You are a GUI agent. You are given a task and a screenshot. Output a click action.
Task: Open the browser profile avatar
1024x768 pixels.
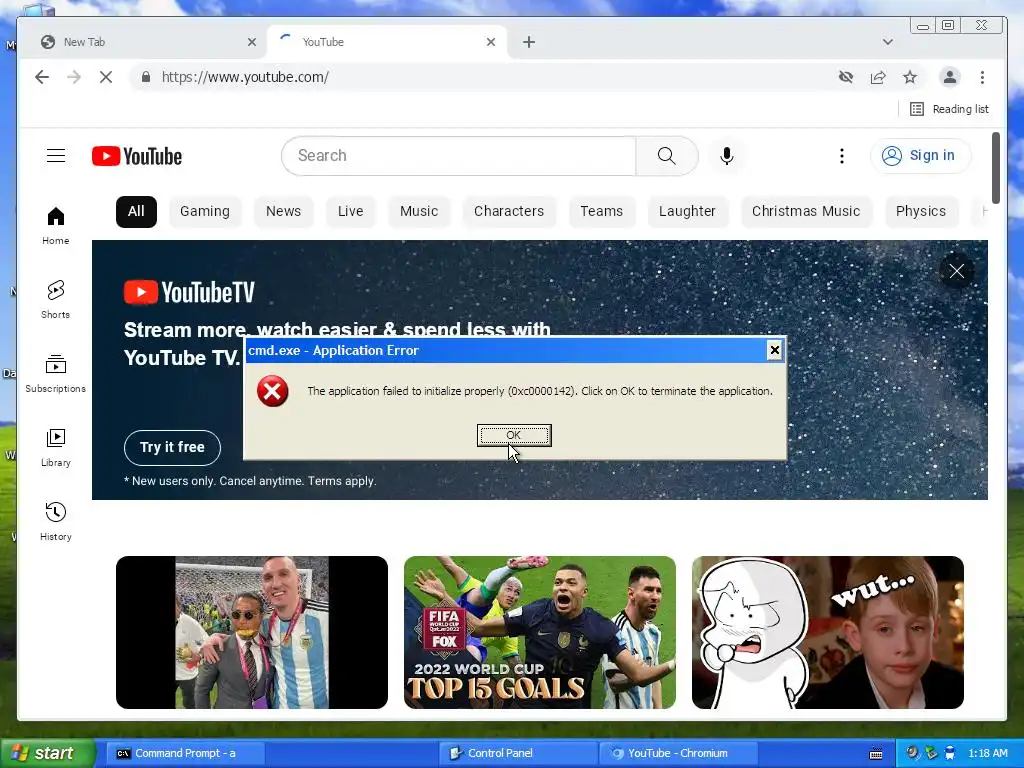tap(950, 77)
